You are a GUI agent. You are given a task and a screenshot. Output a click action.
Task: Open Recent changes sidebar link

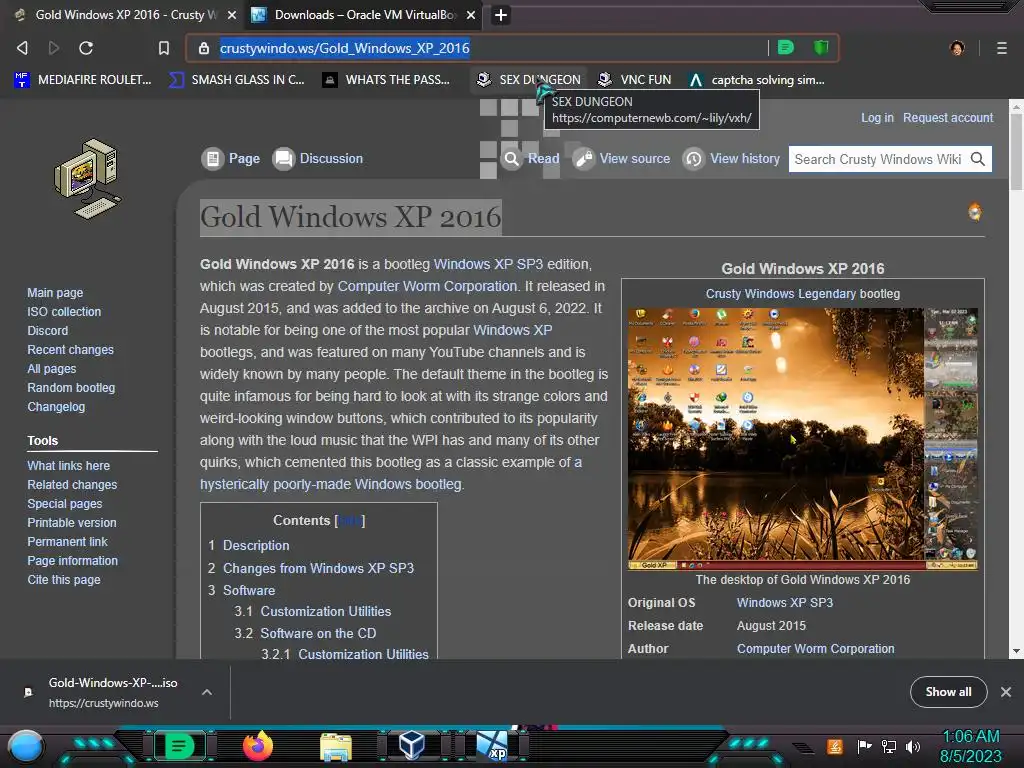click(x=71, y=349)
